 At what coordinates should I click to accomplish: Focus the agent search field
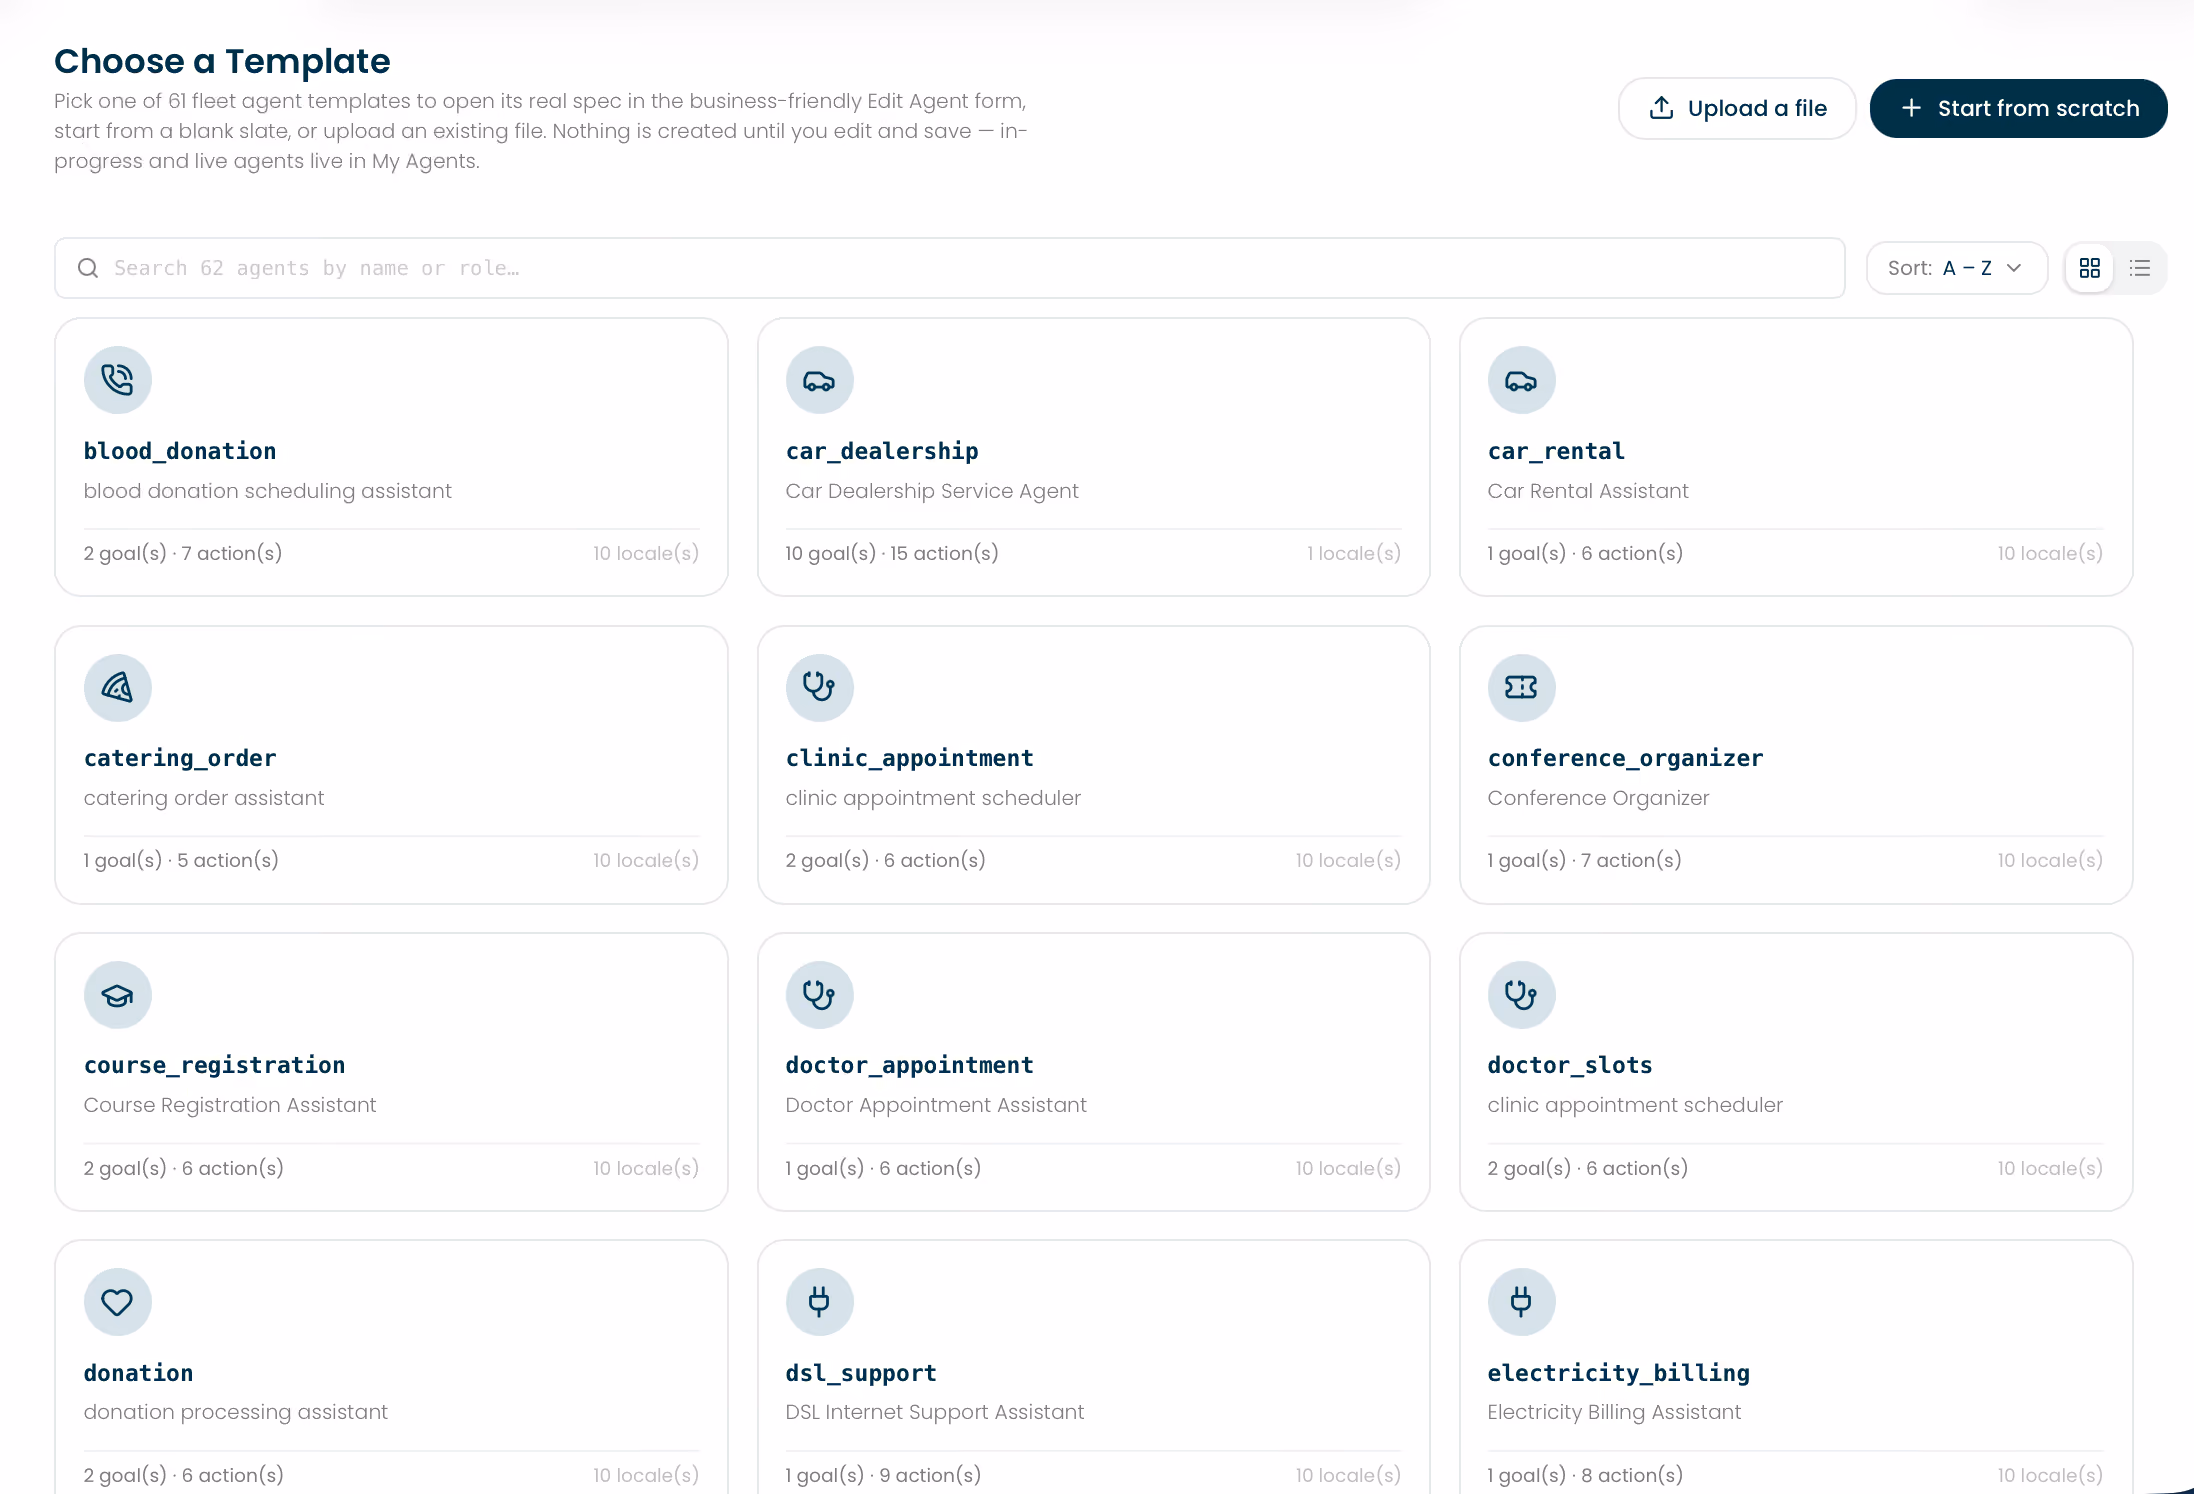coord(949,268)
